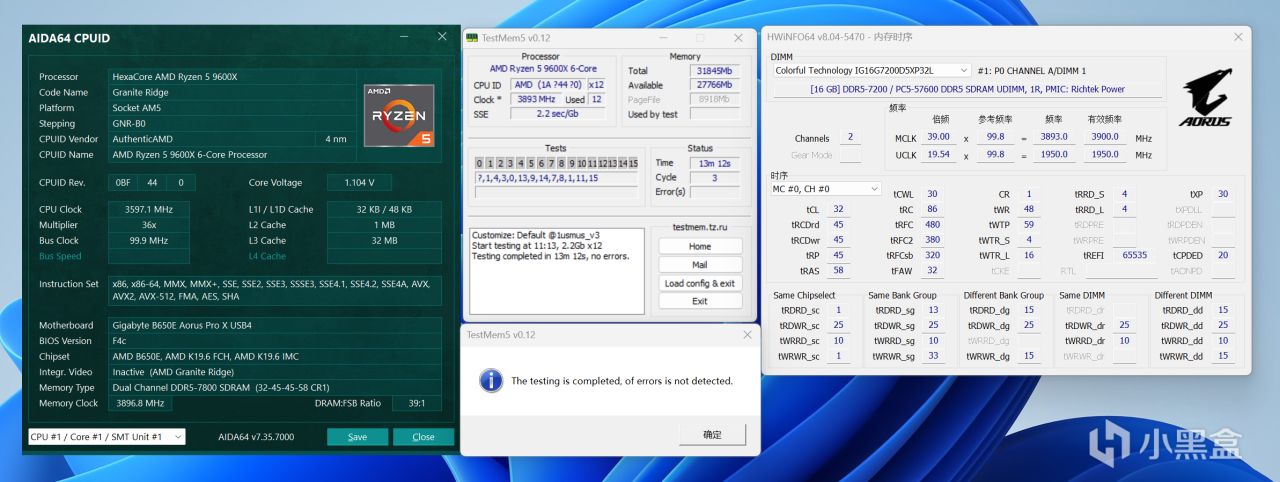This screenshot has width=1280, height=482.
Task: Click the CPU Clock 3597.1 MHz value
Action: point(150,210)
